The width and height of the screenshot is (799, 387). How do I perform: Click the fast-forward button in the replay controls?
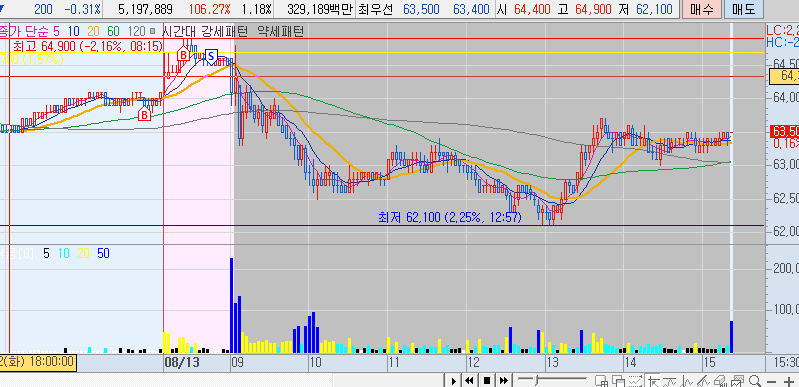(504, 380)
